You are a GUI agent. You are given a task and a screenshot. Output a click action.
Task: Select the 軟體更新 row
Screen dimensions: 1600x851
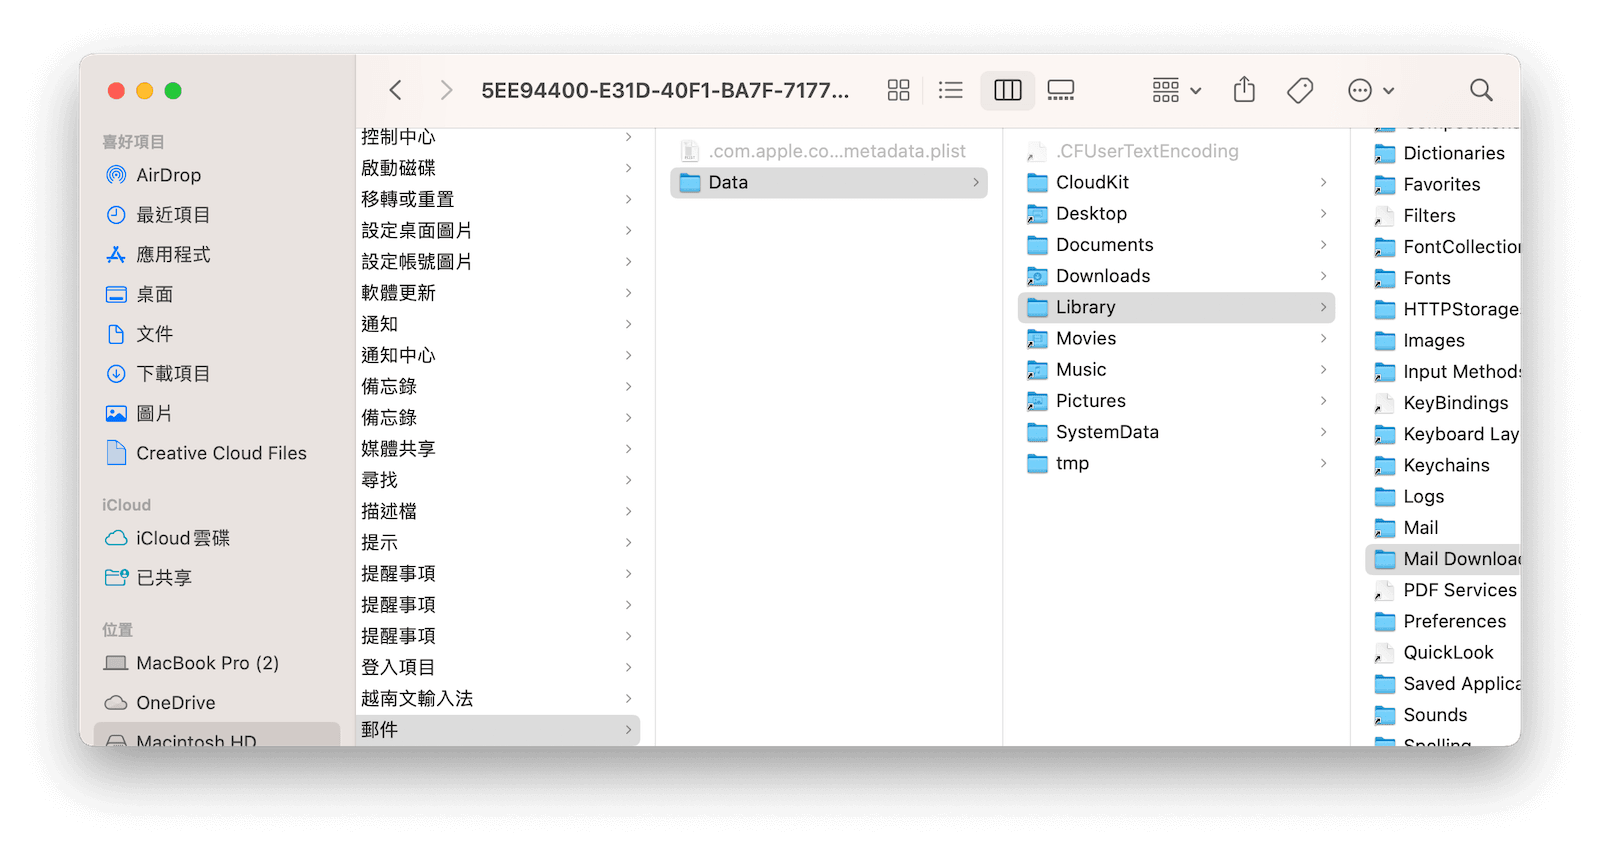[x=497, y=293]
